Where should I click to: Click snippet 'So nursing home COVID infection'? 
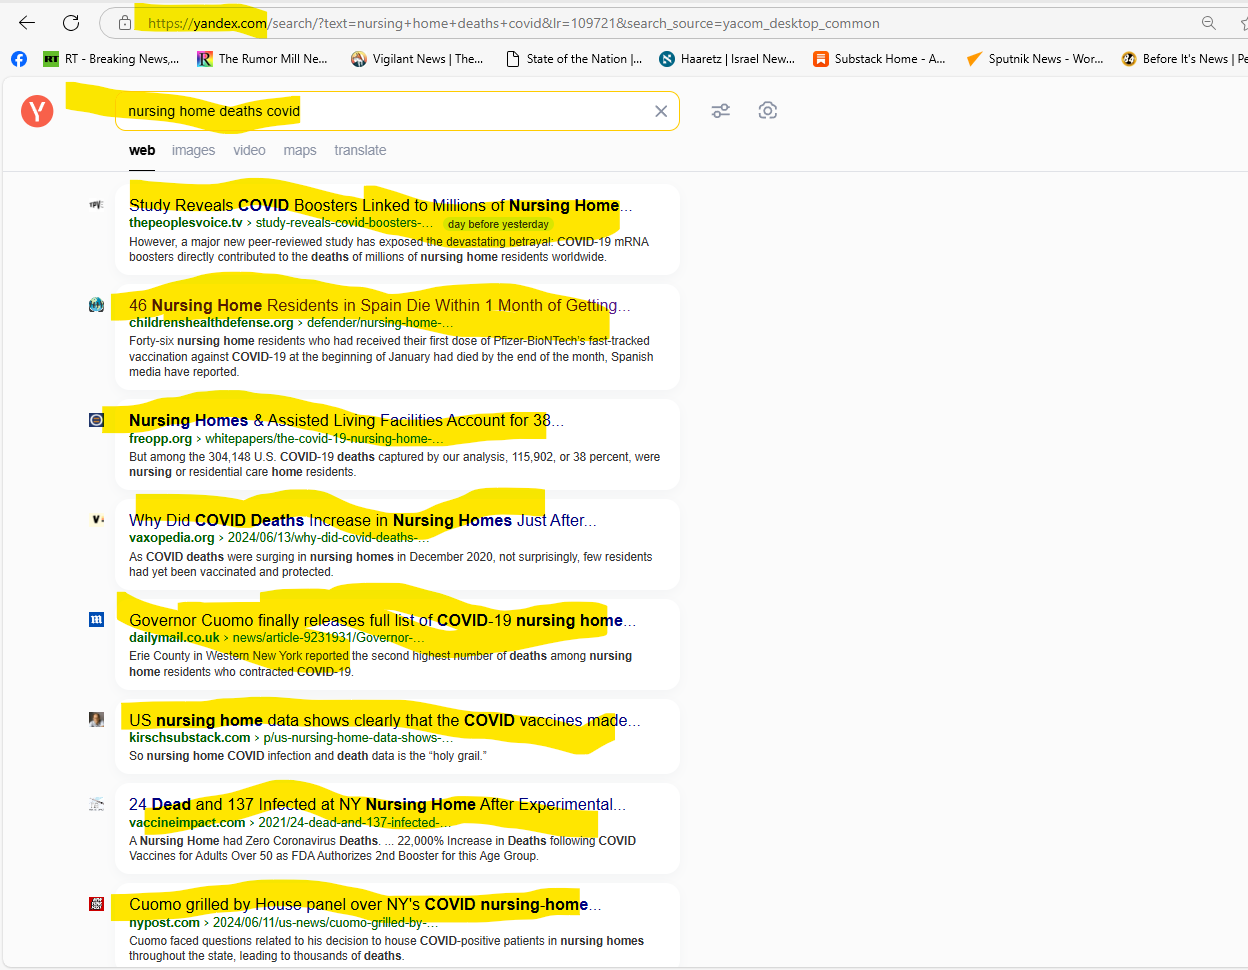(308, 756)
